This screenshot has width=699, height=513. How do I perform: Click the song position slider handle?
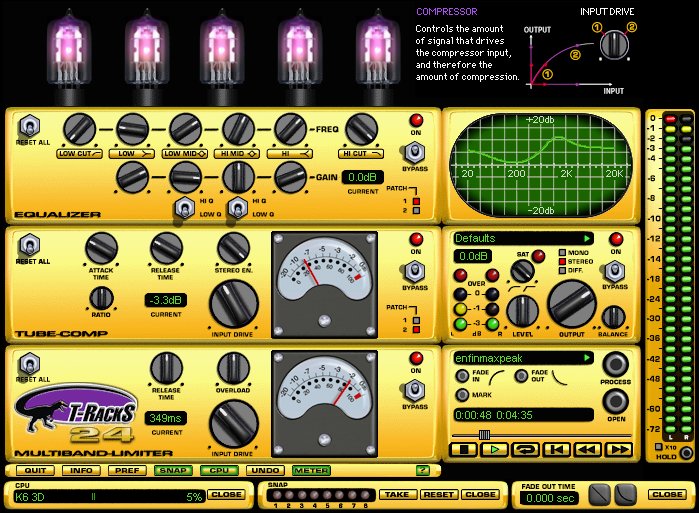[484, 435]
